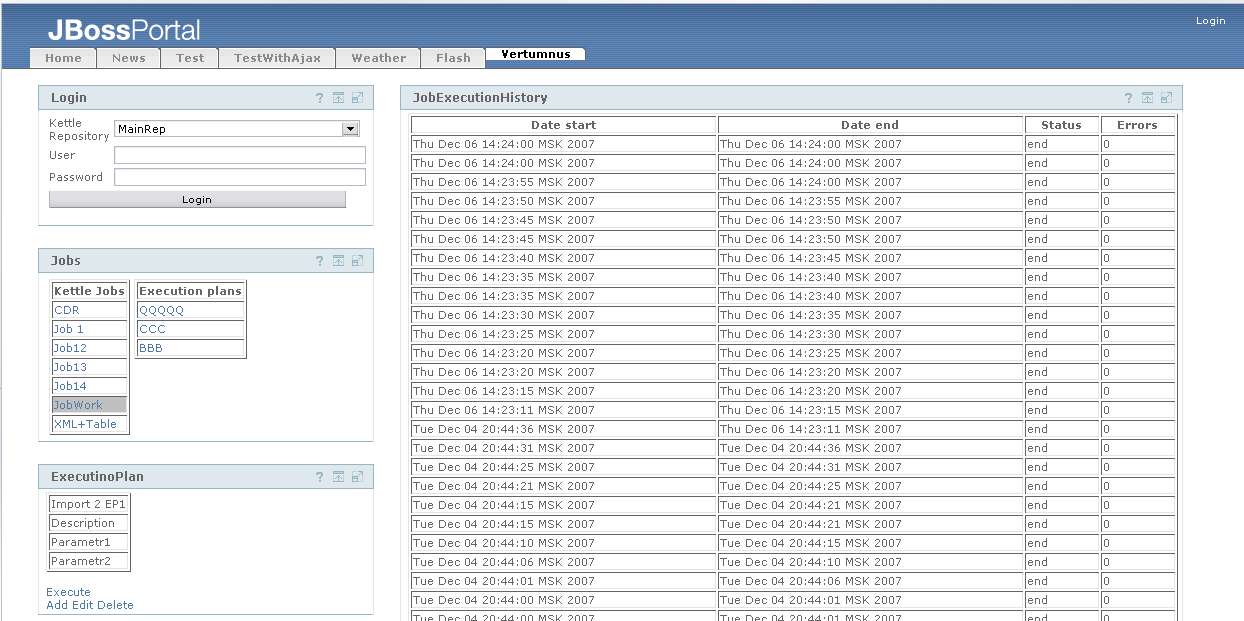Maximize the Jobs portlet
Viewport: 1244px width, 621px height.
pos(357,261)
